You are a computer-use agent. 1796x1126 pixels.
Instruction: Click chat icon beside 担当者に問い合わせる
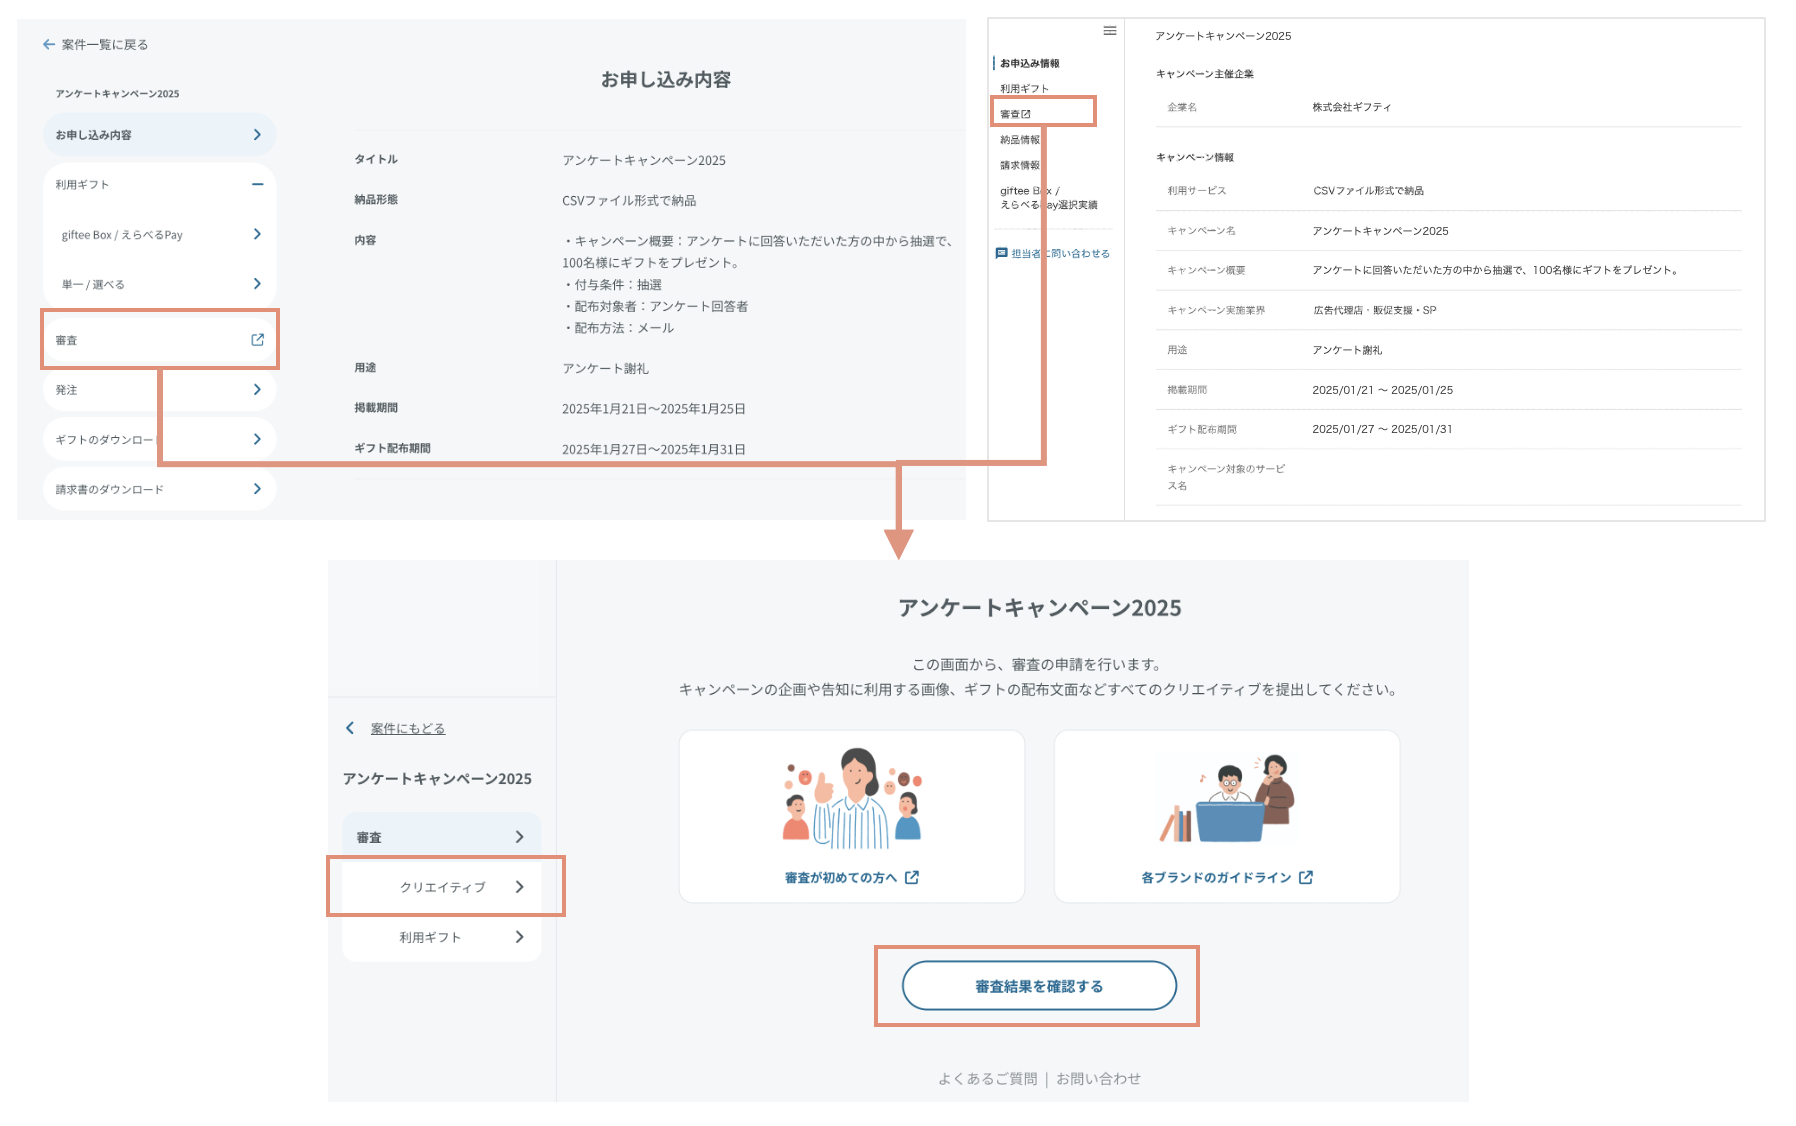[x=1001, y=253]
